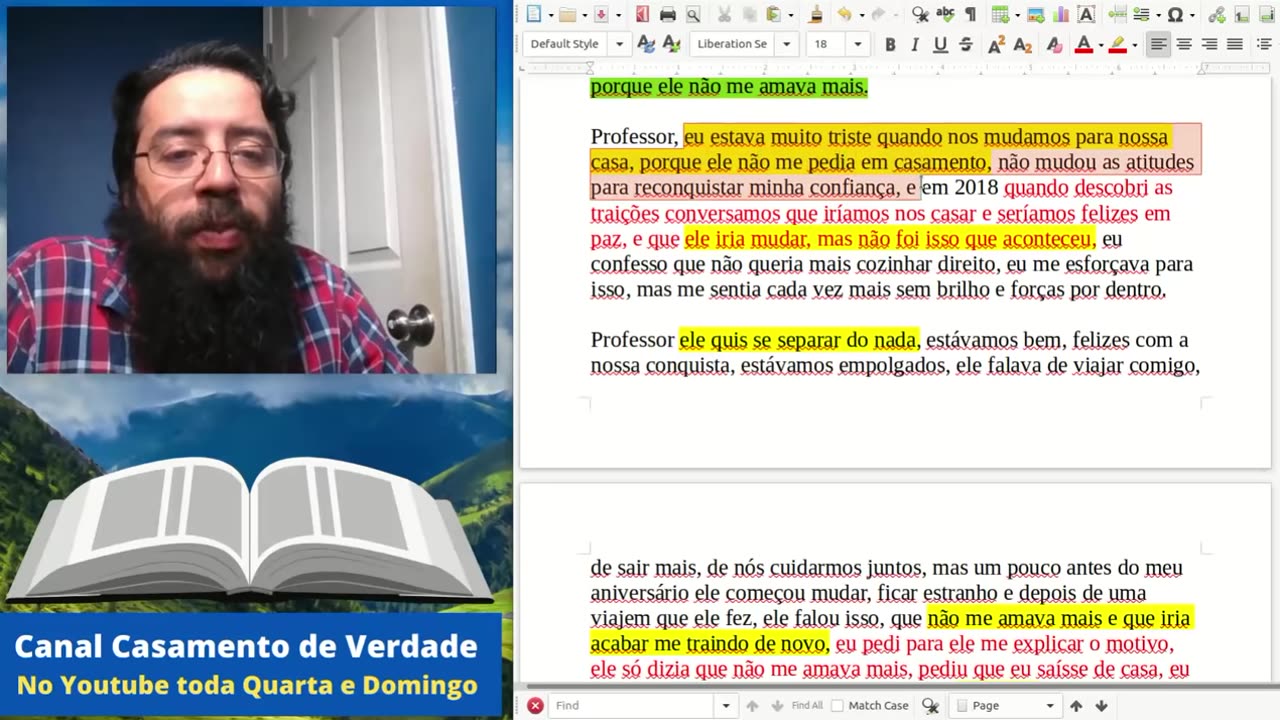Expand the Find history dropdown arrow

click(726, 706)
